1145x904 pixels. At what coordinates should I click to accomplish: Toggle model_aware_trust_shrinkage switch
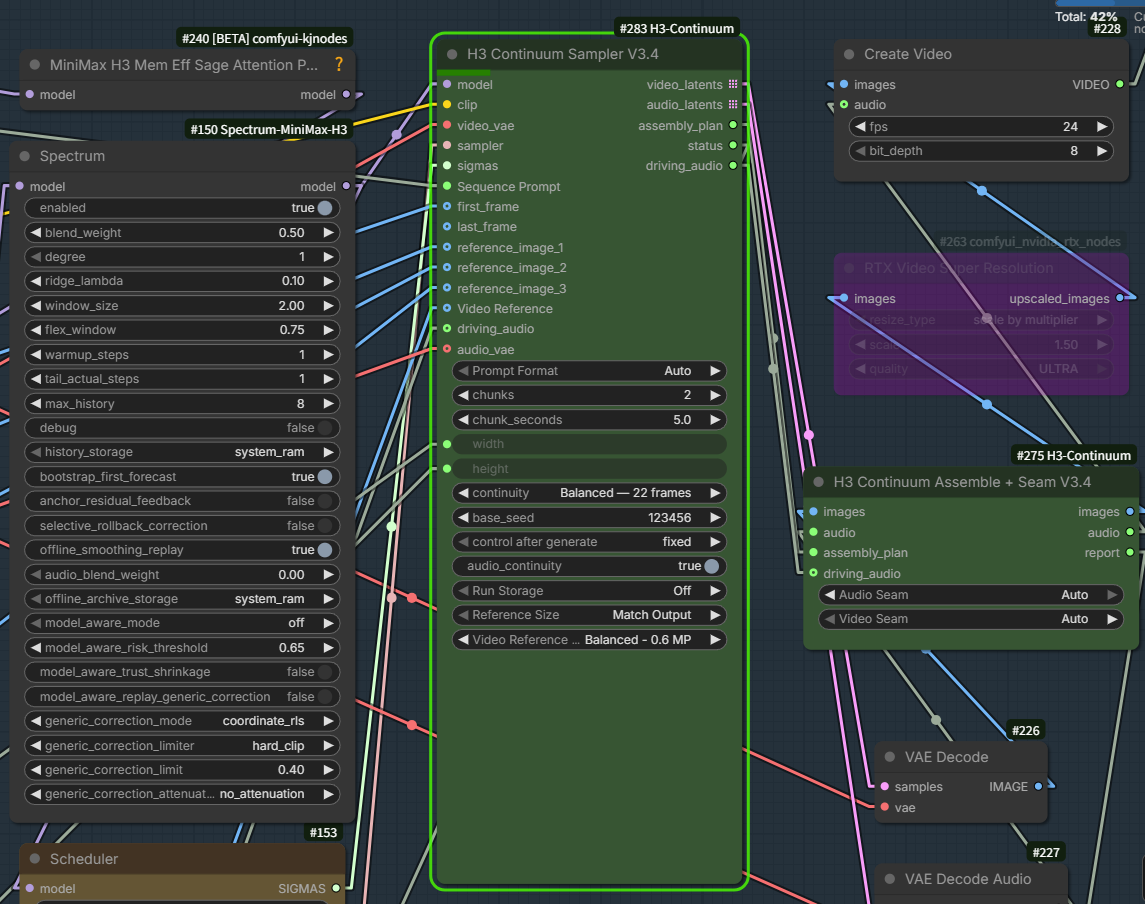click(x=325, y=672)
